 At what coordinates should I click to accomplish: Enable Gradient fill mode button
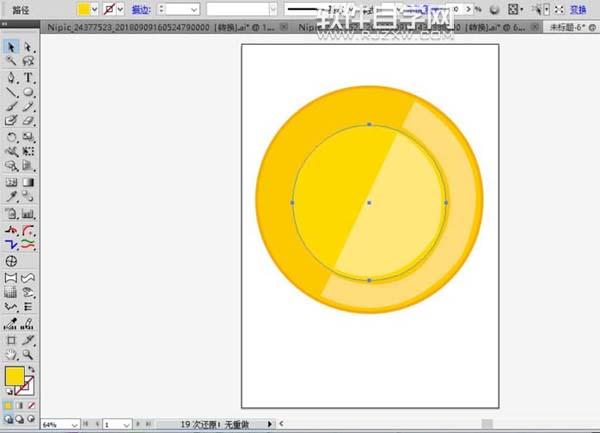click(20, 405)
